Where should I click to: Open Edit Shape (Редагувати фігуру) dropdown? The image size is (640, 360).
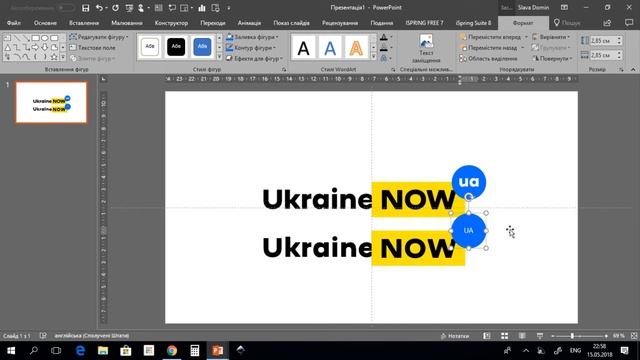pyautogui.click(x=98, y=37)
